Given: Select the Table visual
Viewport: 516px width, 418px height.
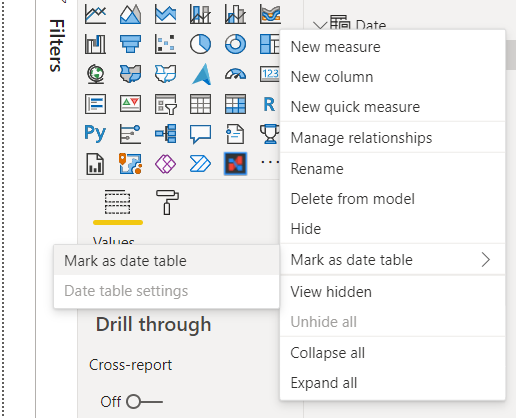Looking at the screenshot, I should [200, 104].
